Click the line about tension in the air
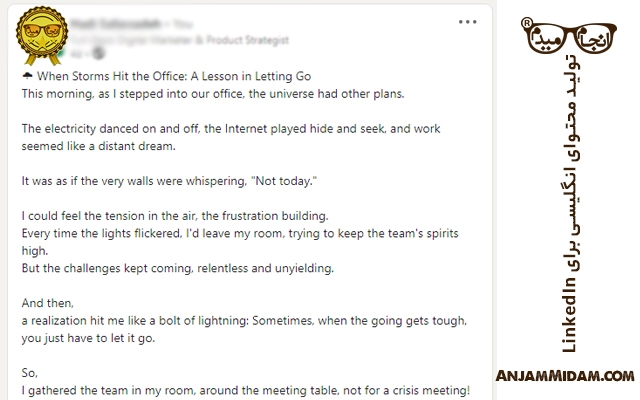This screenshot has width=640, height=400. point(175,216)
